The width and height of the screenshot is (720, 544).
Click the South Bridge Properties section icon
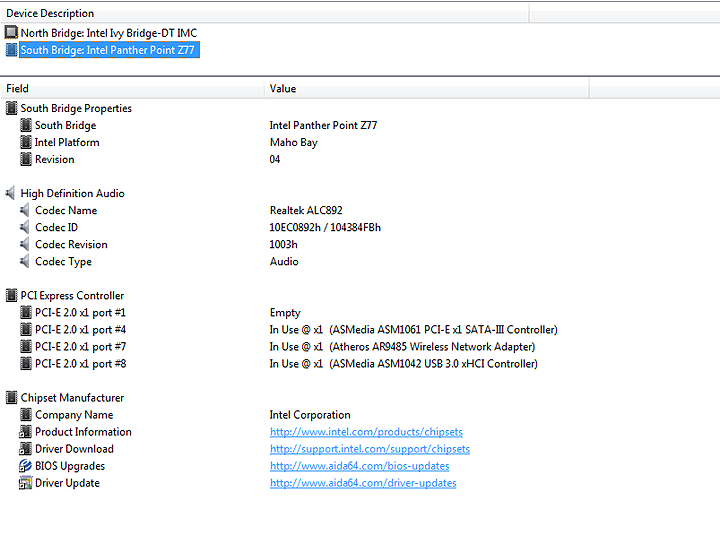[11, 108]
